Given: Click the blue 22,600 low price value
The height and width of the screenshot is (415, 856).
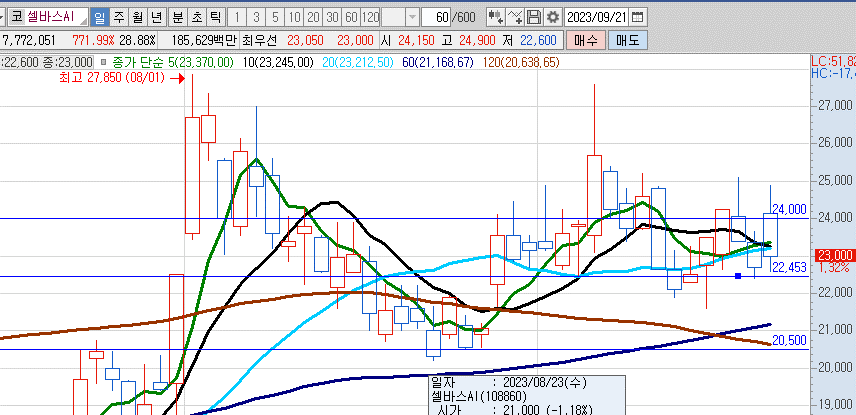Looking at the screenshot, I should pyautogui.click(x=539, y=40).
